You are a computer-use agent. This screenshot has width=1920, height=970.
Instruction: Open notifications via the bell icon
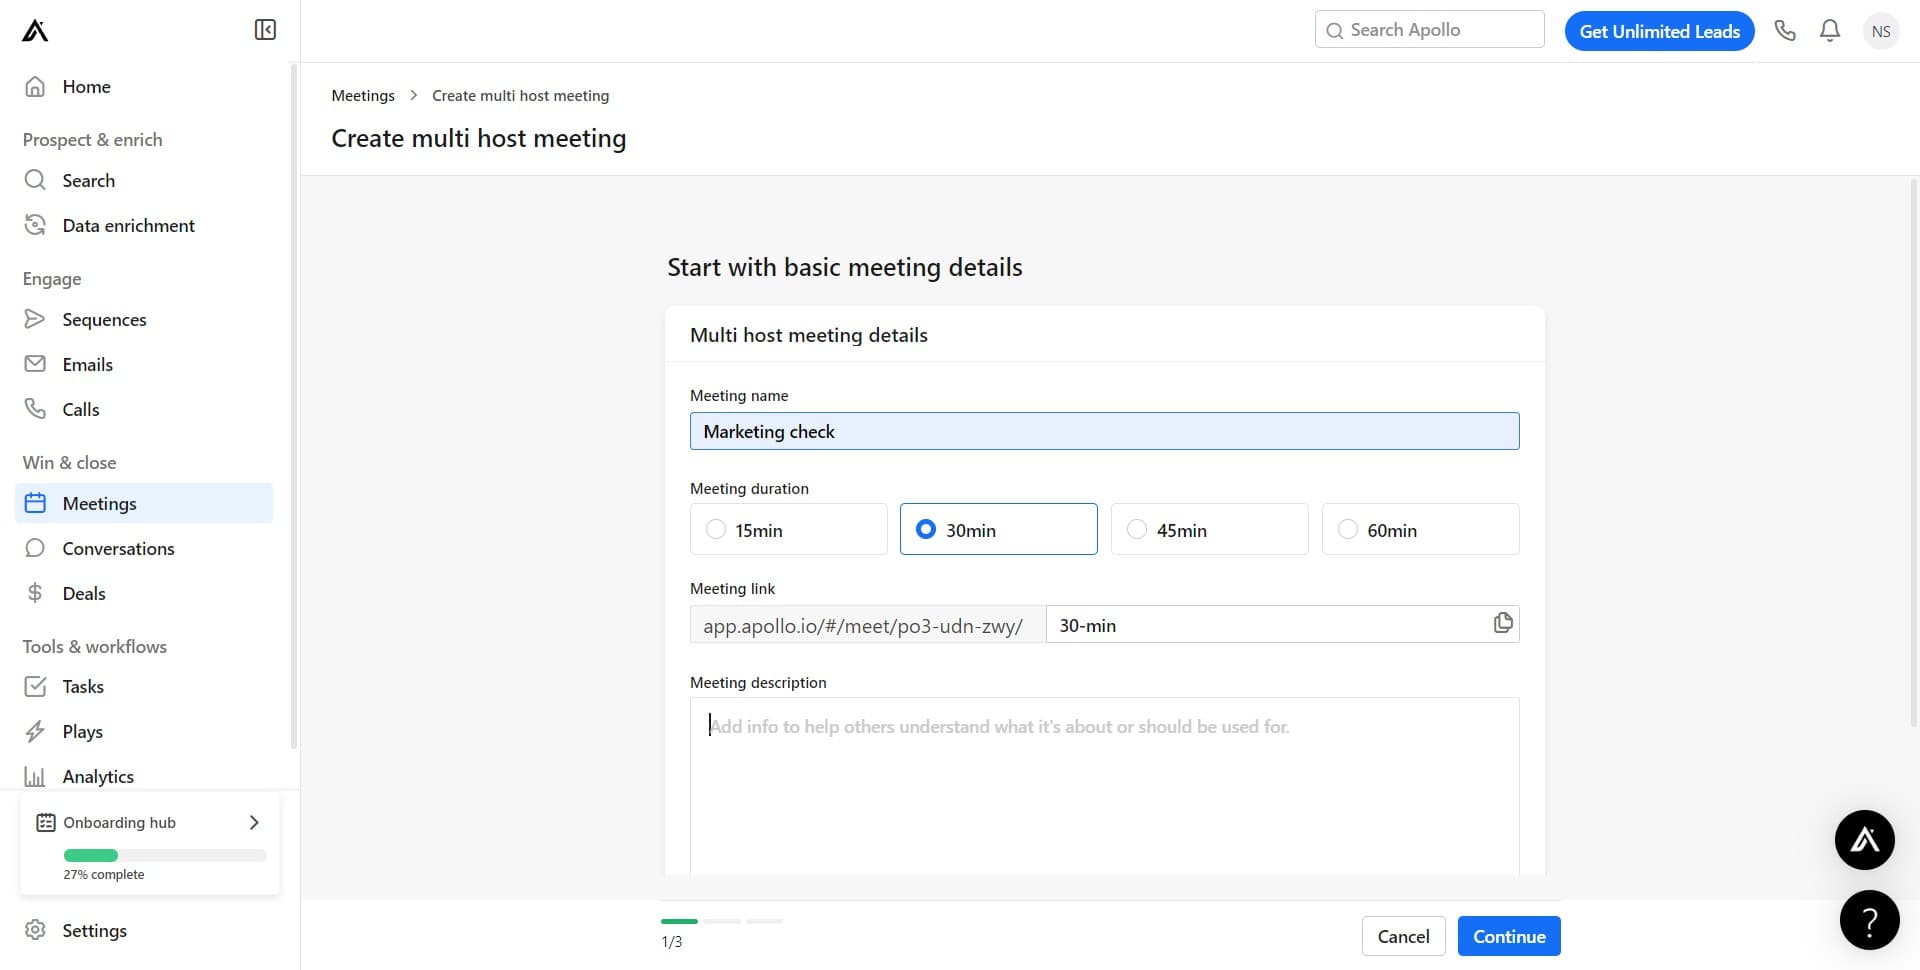1830,30
